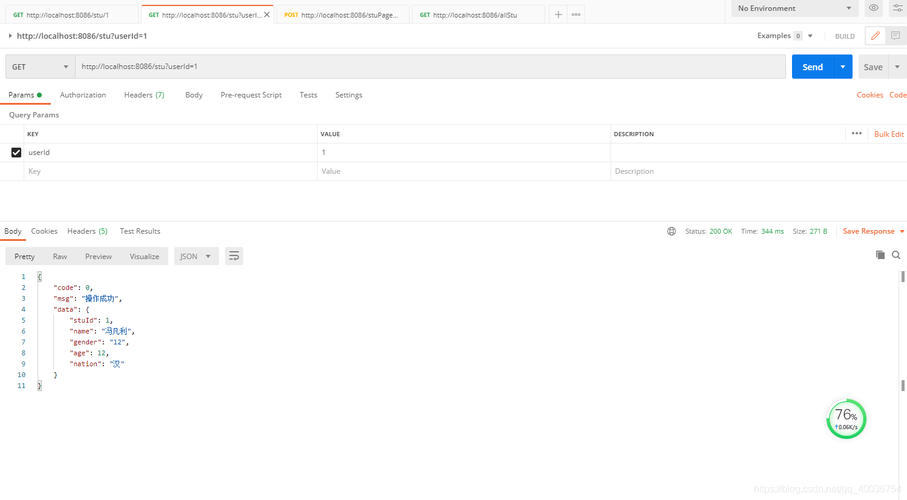Click the "nation" line in response JSON

tap(97, 364)
